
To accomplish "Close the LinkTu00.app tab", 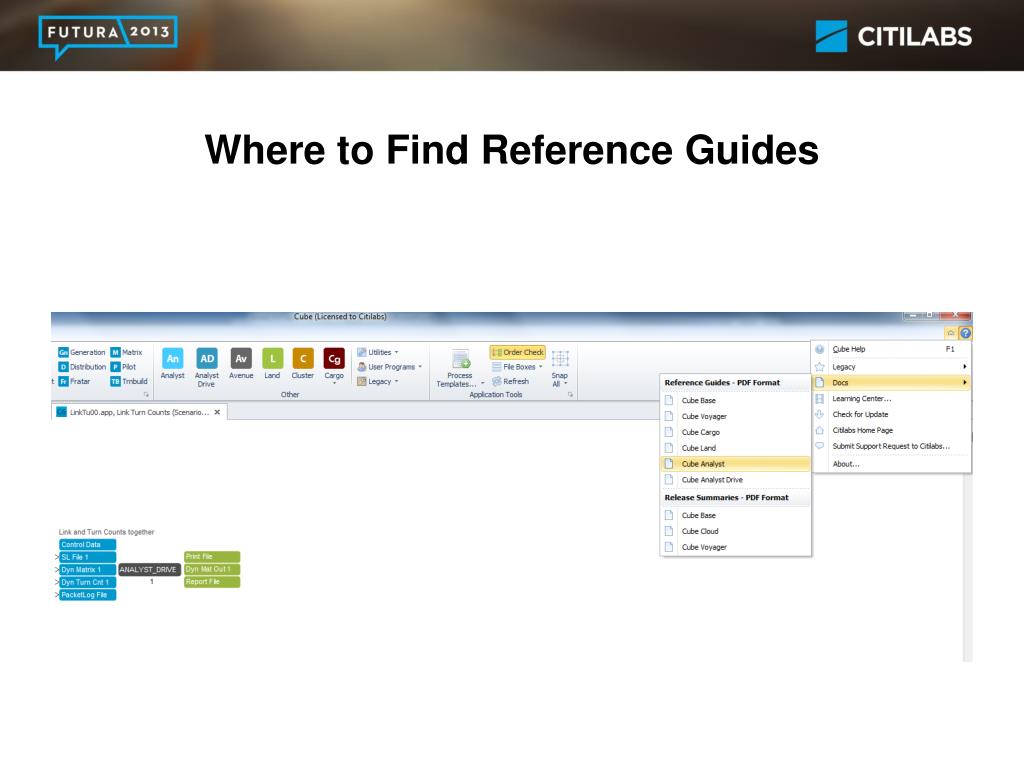I will coord(217,412).
